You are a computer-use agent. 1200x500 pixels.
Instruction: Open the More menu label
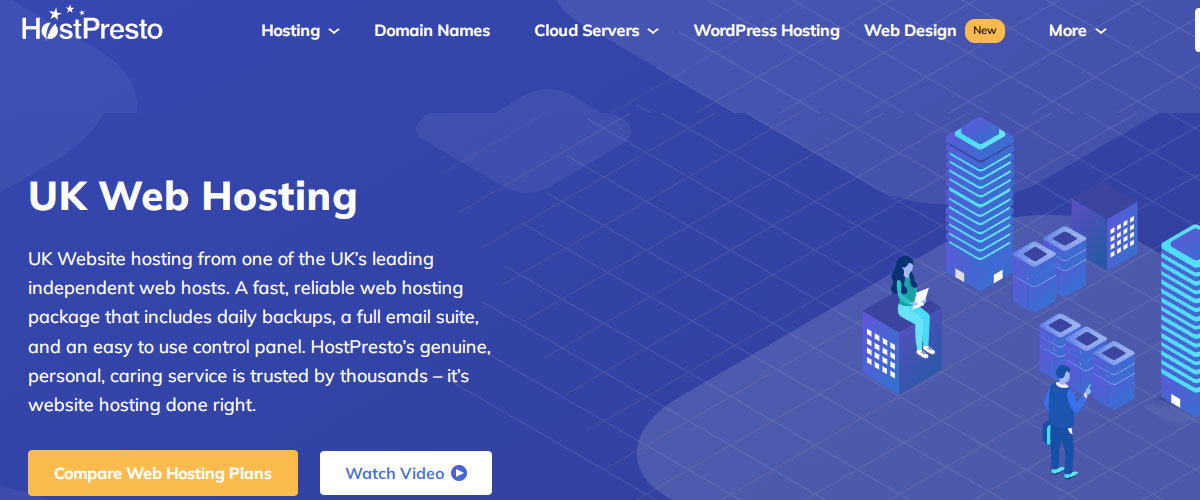[1067, 30]
